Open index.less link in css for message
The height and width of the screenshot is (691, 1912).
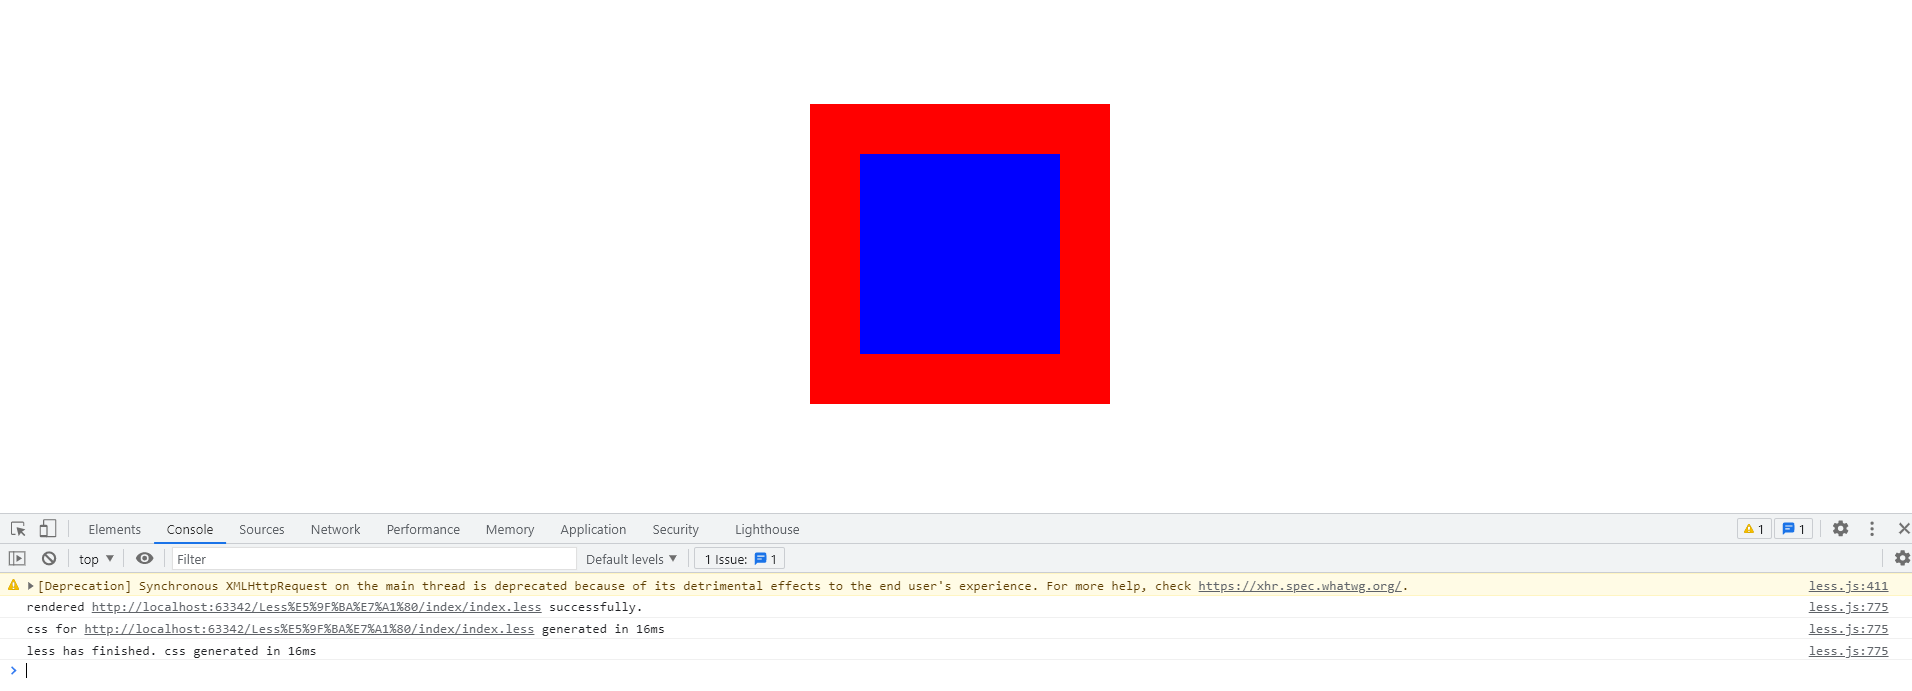click(309, 629)
